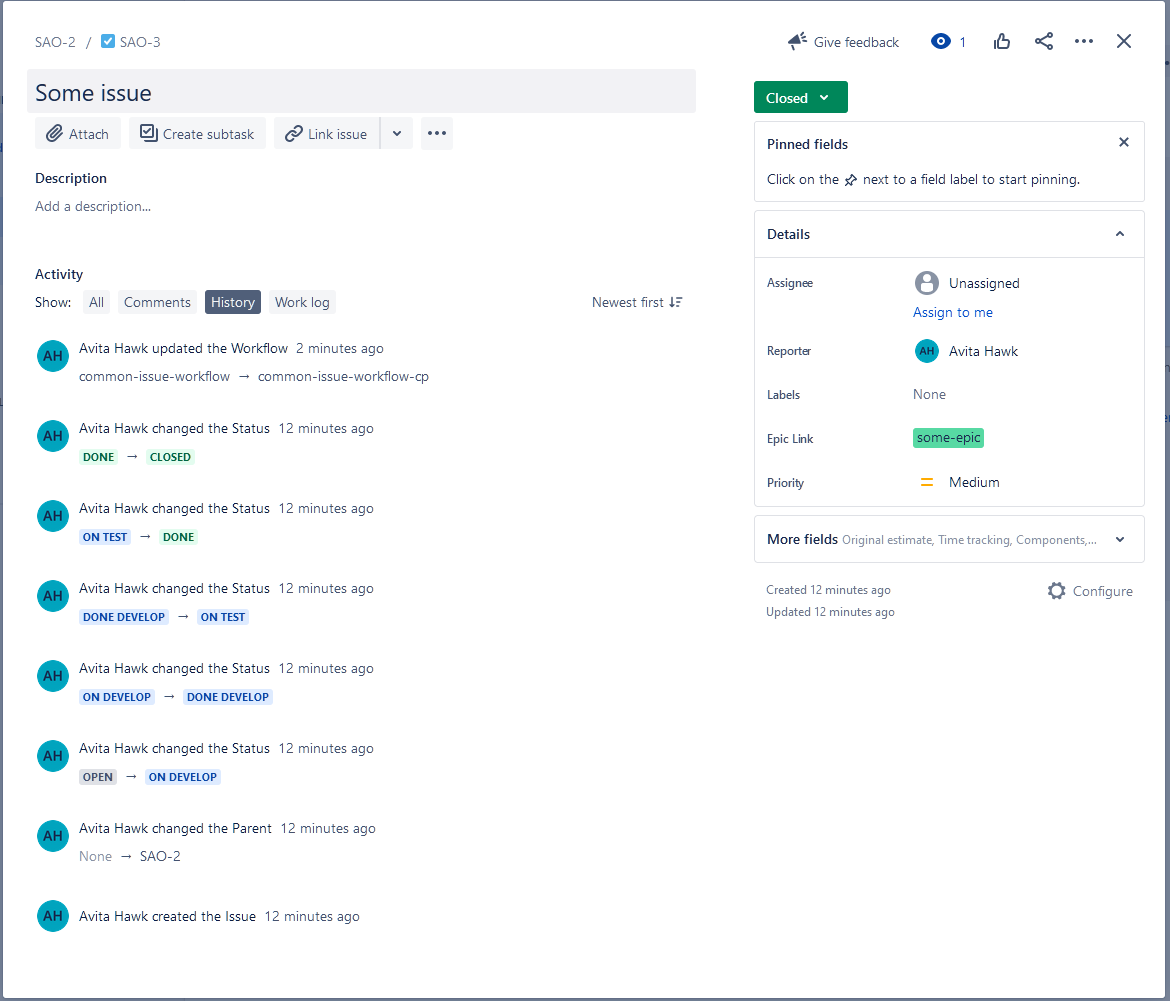Image resolution: width=1170 pixels, height=1001 pixels.
Task: Dismiss the Pinned fields panel
Action: (1123, 142)
